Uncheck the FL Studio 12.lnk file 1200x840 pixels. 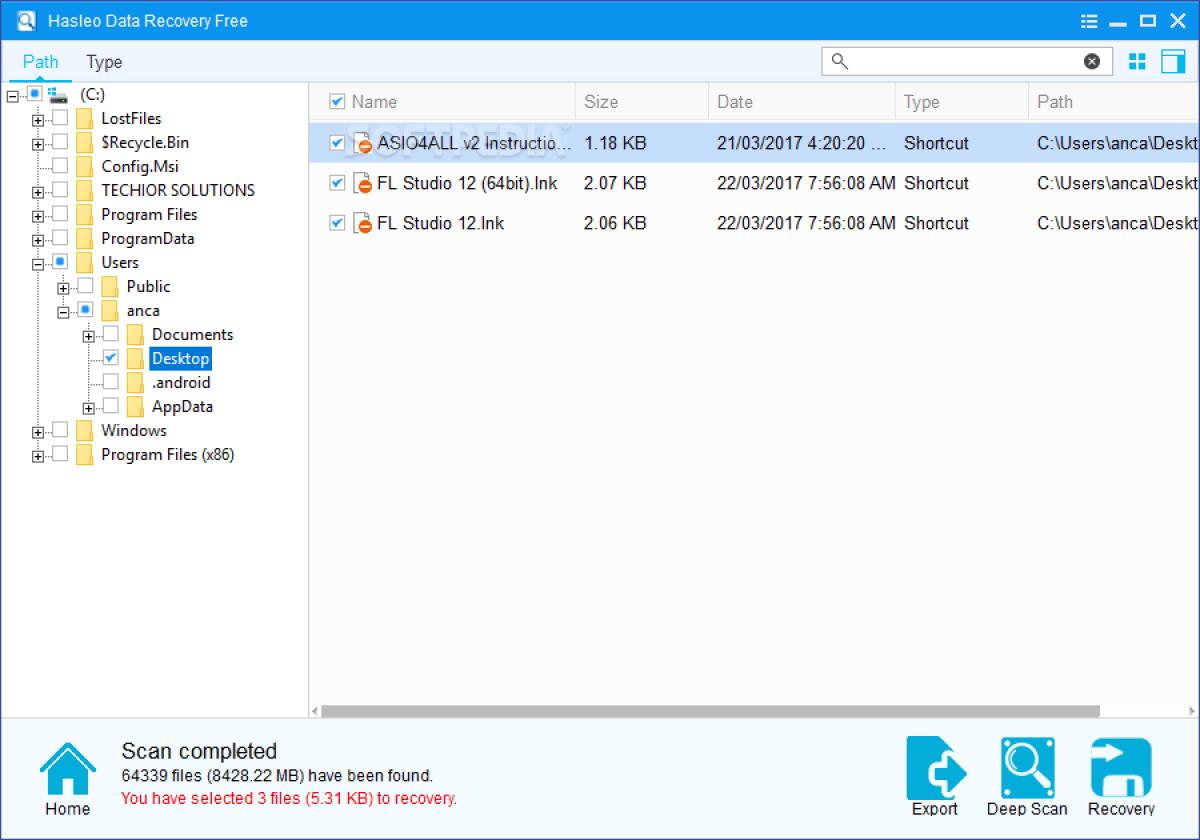pos(337,223)
